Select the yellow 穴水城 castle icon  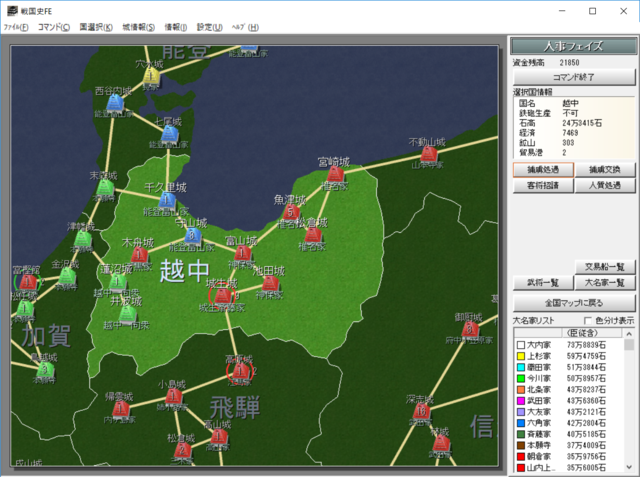pos(151,76)
